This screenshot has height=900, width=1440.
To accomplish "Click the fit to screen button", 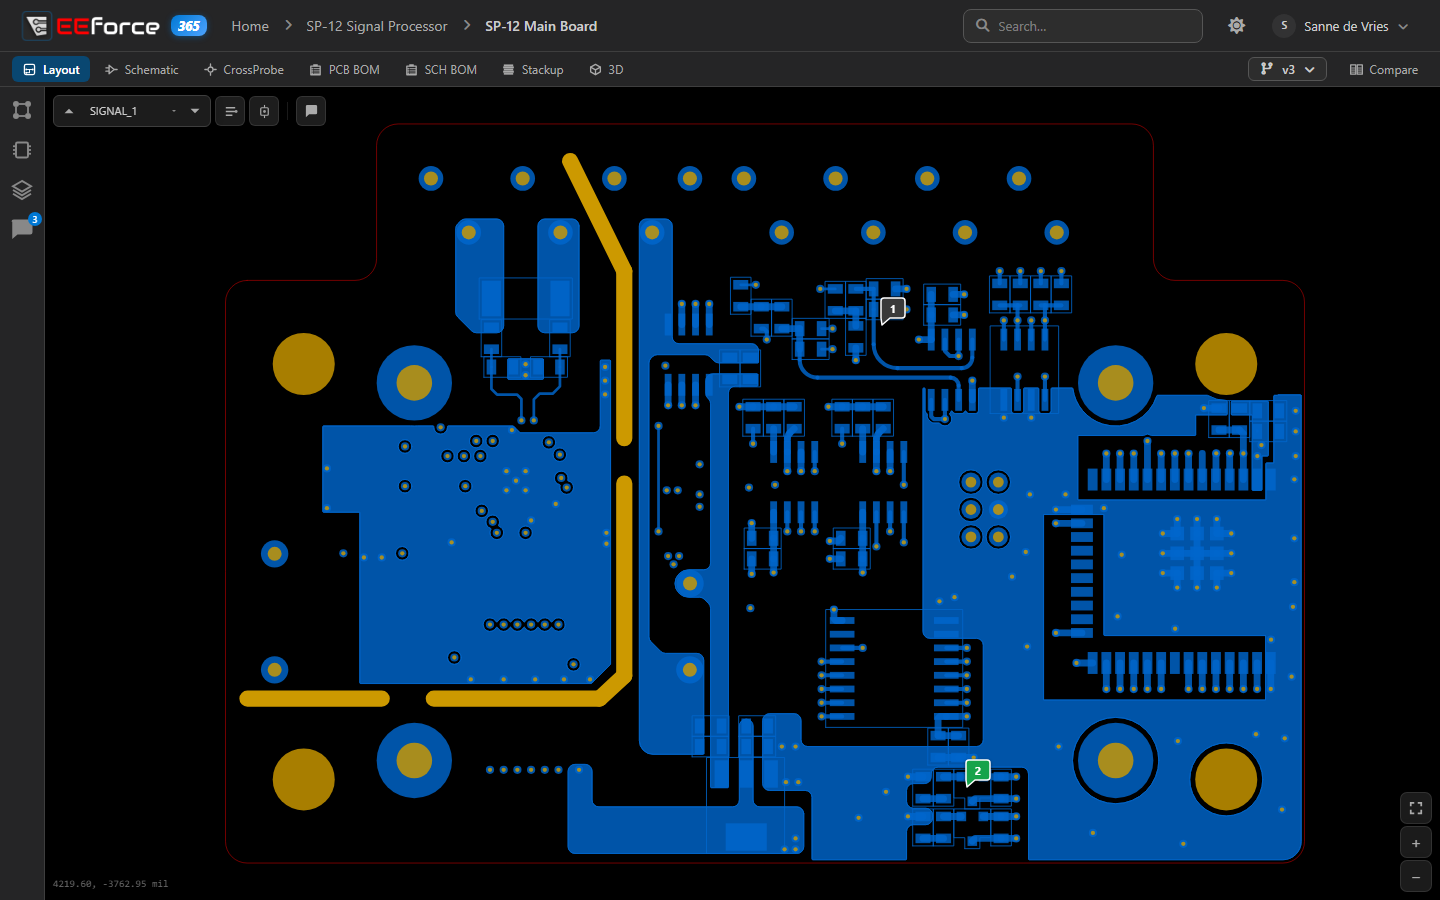I will (1416, 809).
